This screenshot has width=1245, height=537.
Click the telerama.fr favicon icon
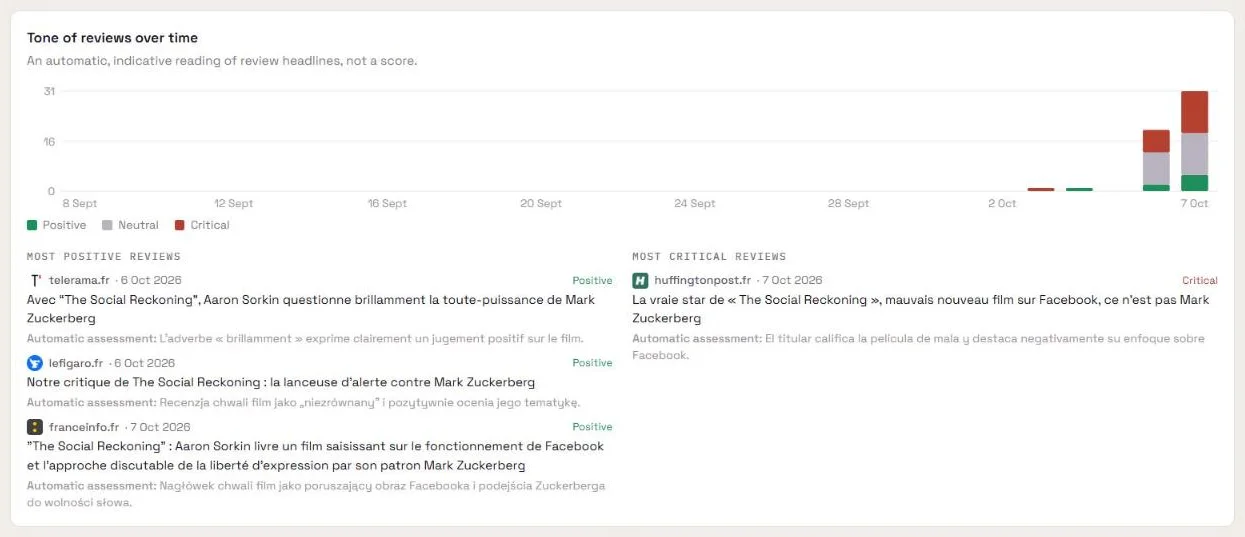coord(35,280)
